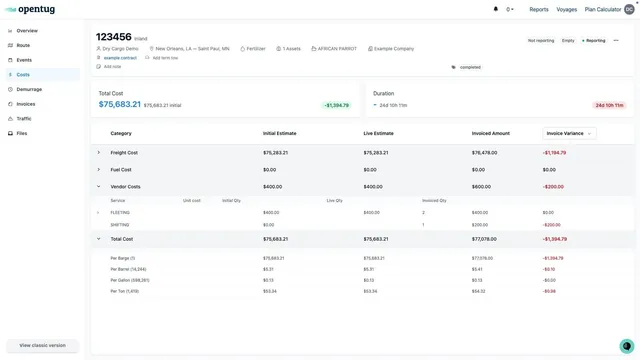Click the Vendor Costs variance -$200.00
640x360 pixels.
553,187
